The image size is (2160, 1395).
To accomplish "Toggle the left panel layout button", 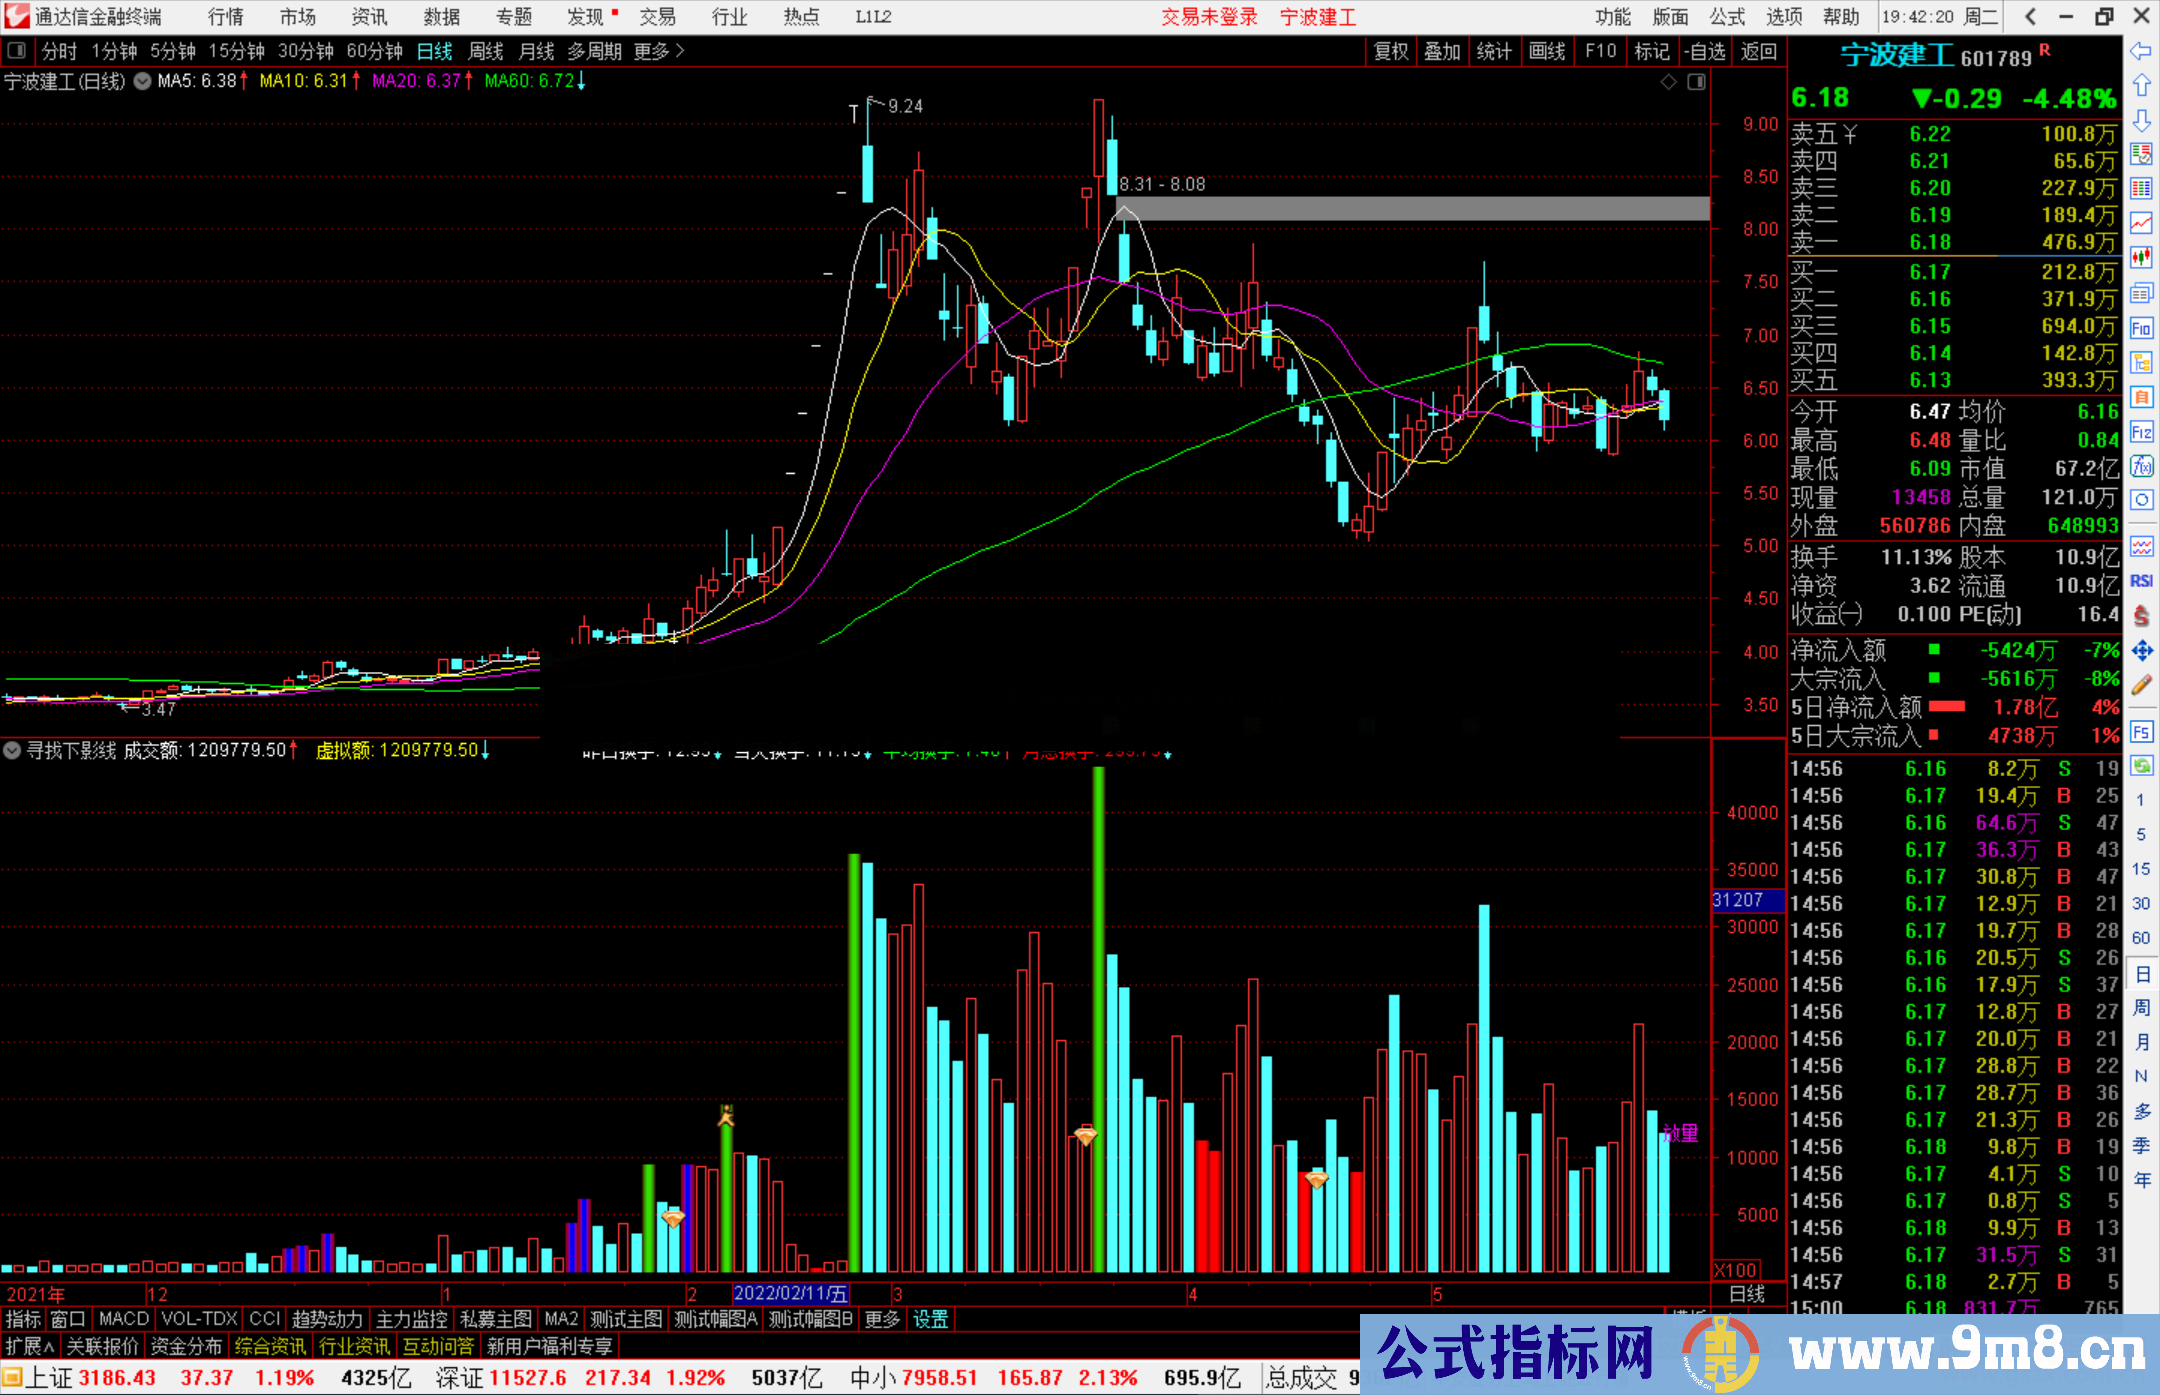I will (x=17, y=51).
